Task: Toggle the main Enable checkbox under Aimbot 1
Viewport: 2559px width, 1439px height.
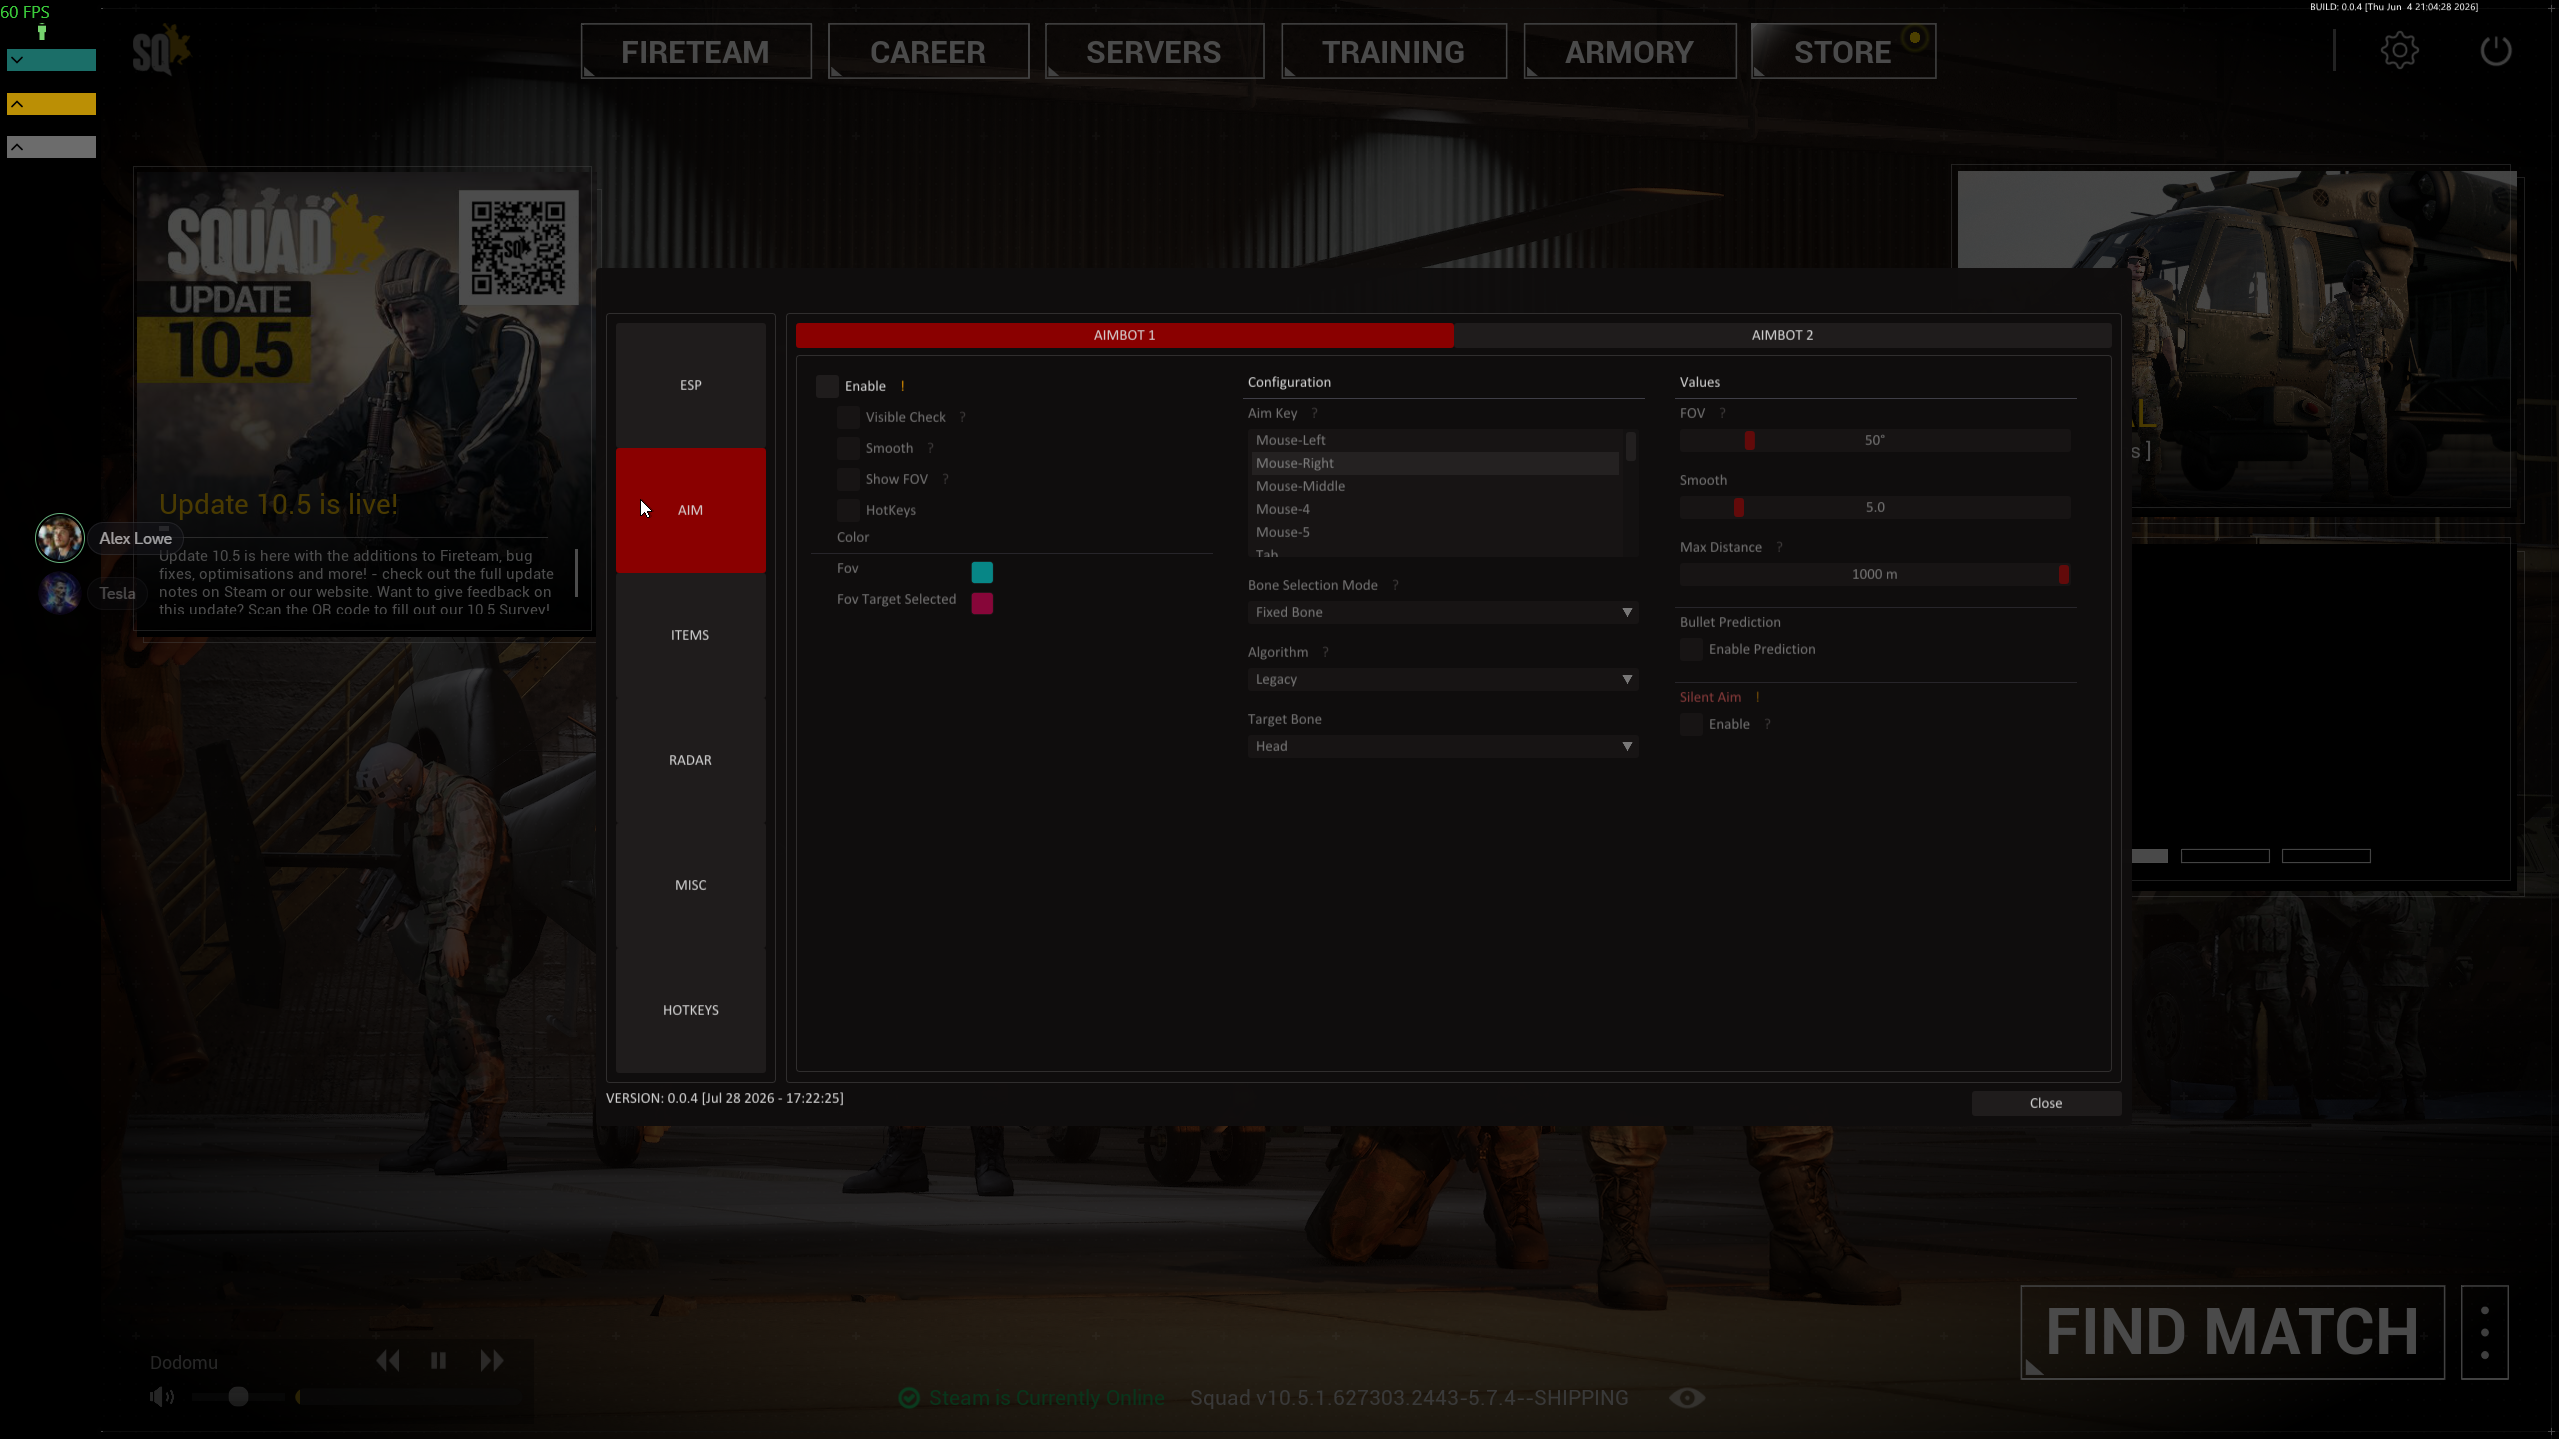Action: pos(827,386)
